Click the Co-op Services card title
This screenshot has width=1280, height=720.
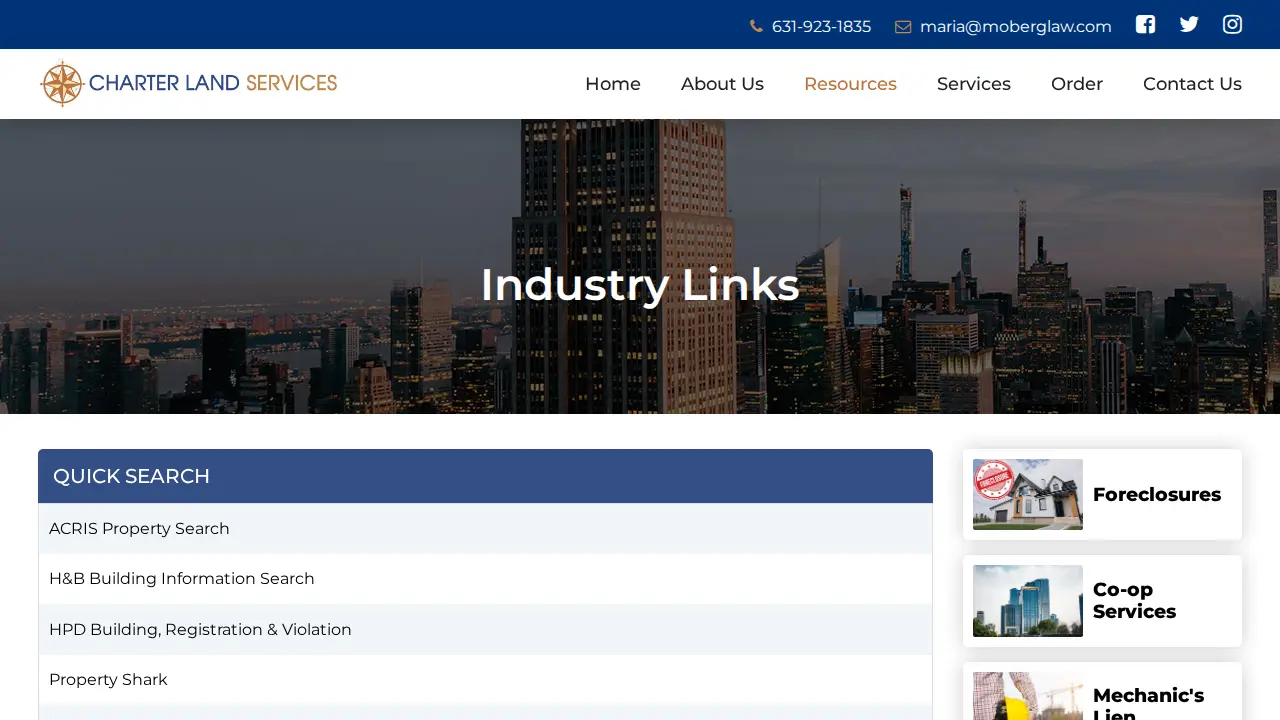coord(1134,600)
